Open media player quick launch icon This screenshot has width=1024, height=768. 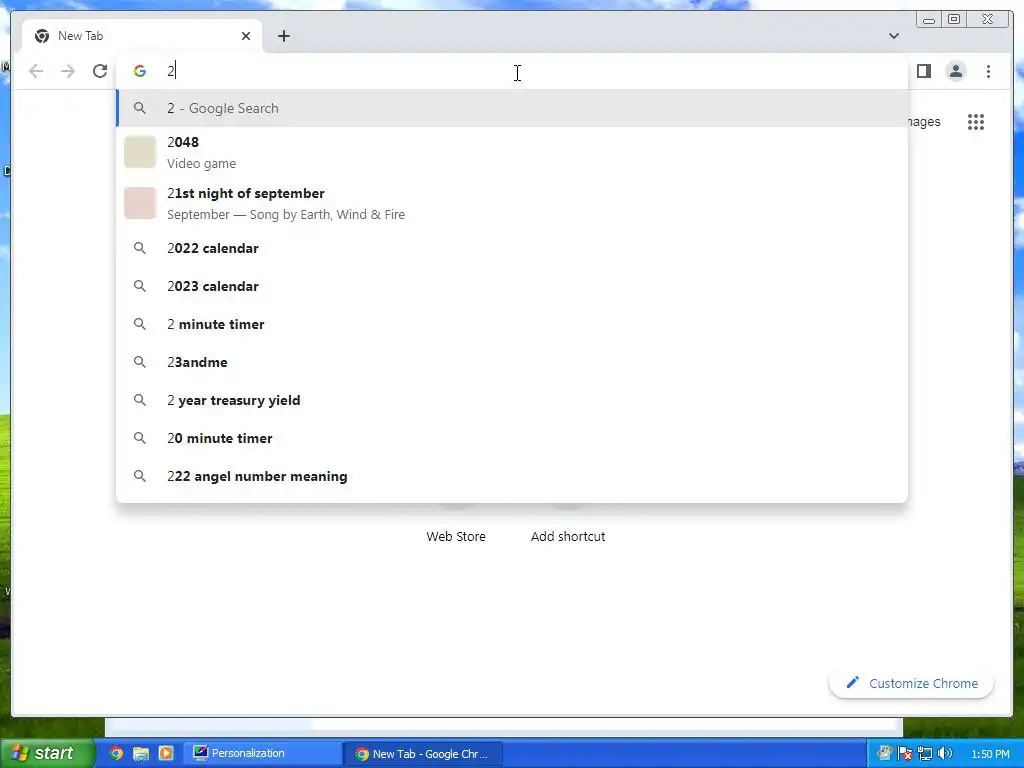tap(166, 753)
